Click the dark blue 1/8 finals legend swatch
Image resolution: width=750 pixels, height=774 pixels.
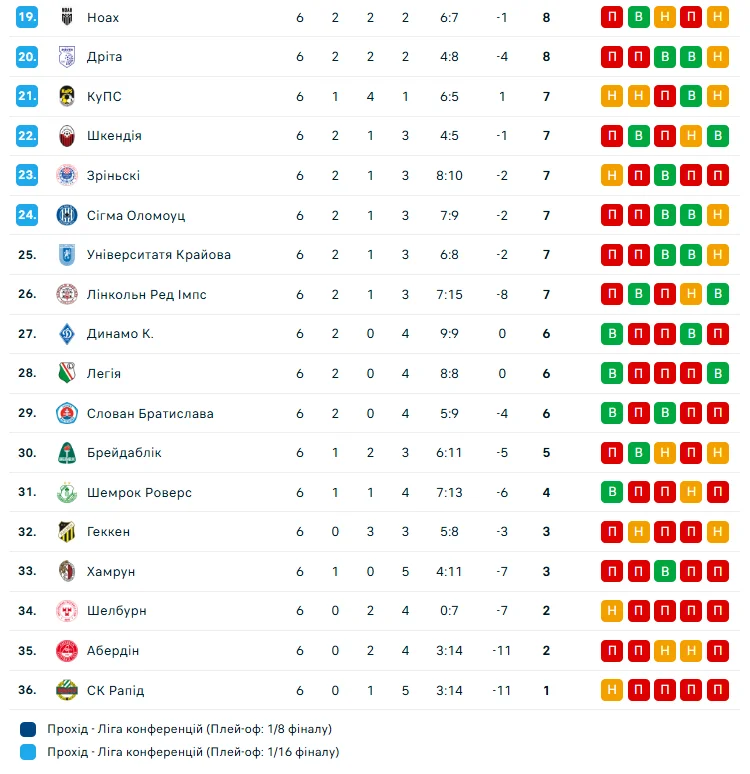(28, 729)
